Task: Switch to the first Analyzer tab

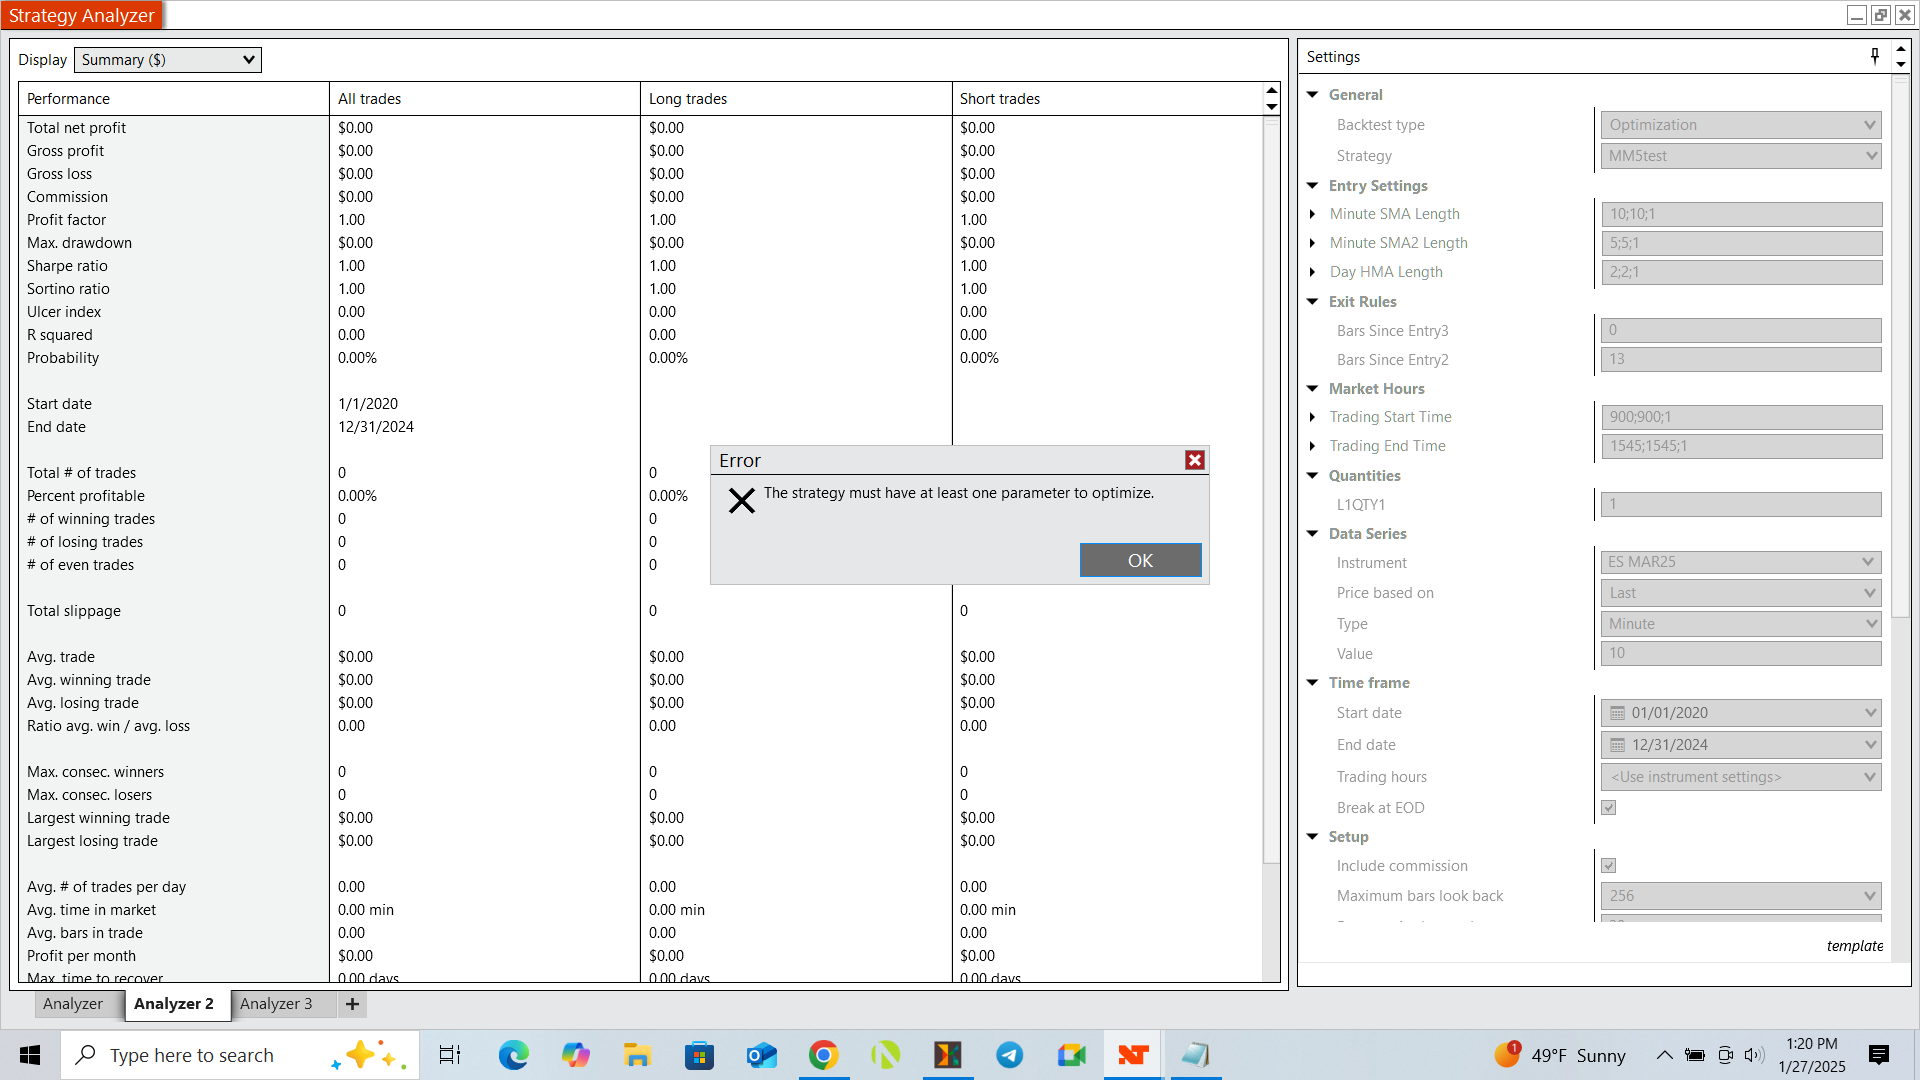Action: tap(73, 1004)
